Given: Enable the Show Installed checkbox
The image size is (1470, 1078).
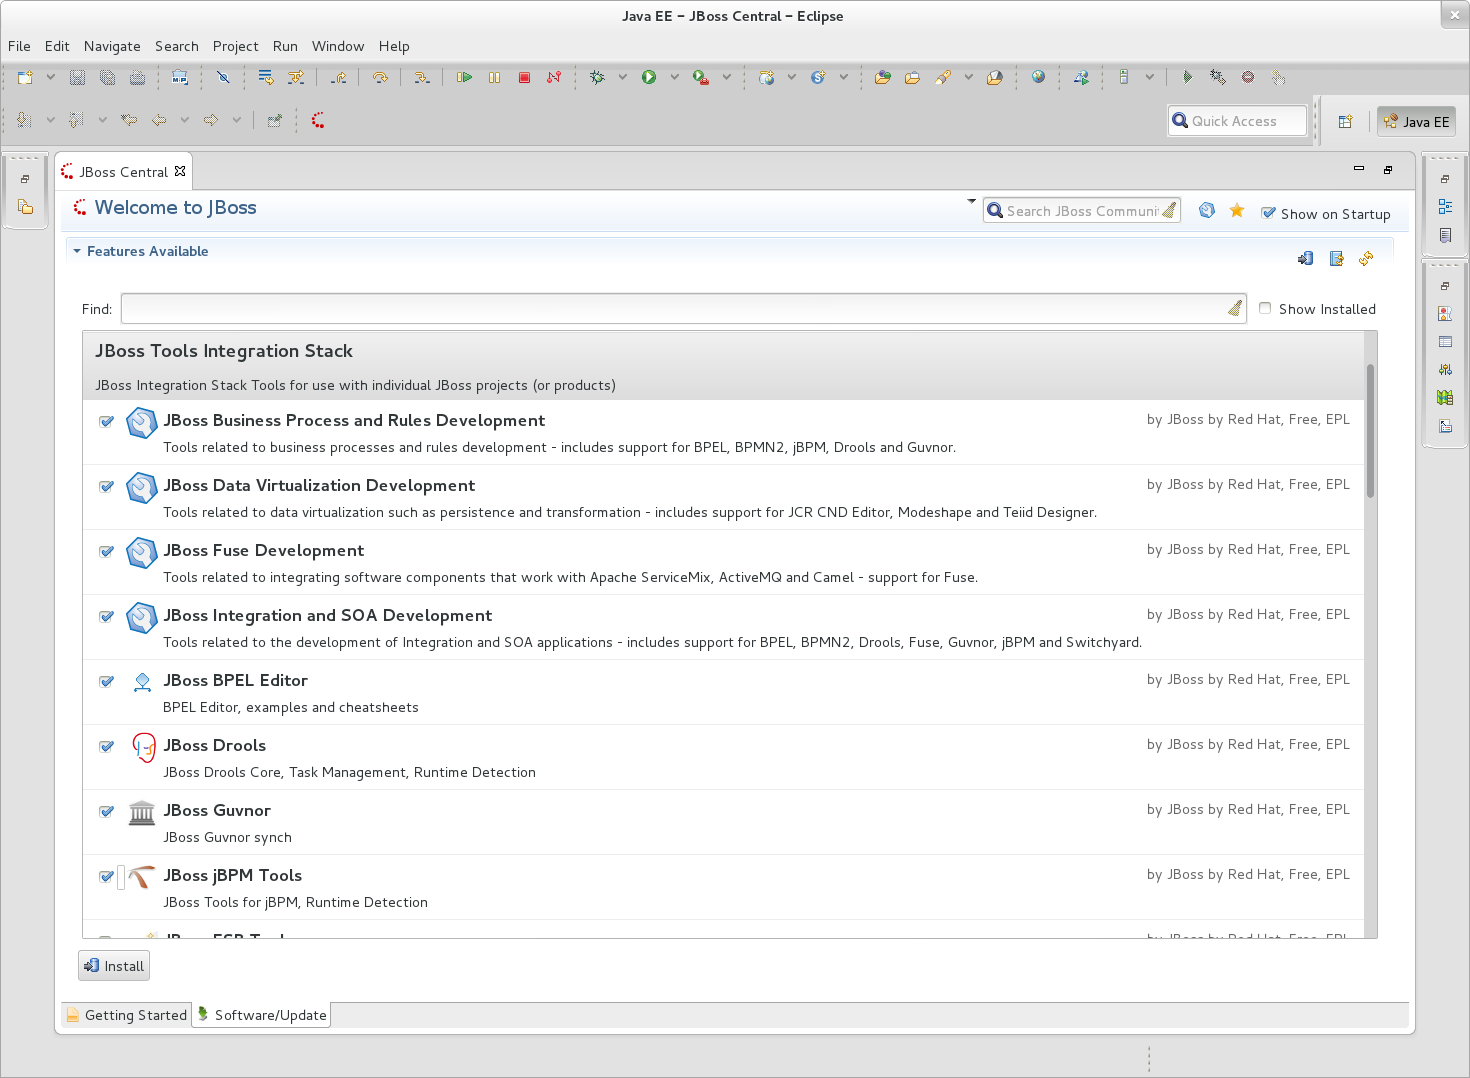Looking at the screenshot, I should (x=1265, y=308).
